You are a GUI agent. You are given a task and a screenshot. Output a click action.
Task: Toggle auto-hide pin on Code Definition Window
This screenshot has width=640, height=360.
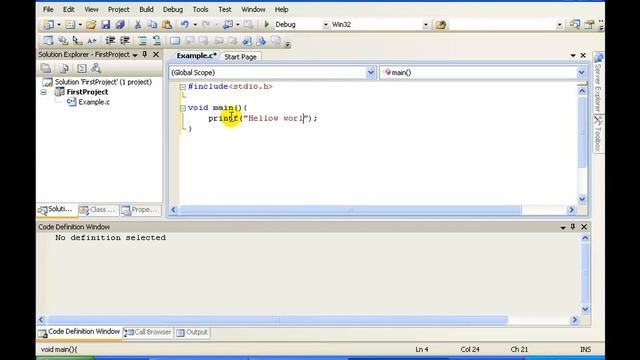click(x=573, y=227)
